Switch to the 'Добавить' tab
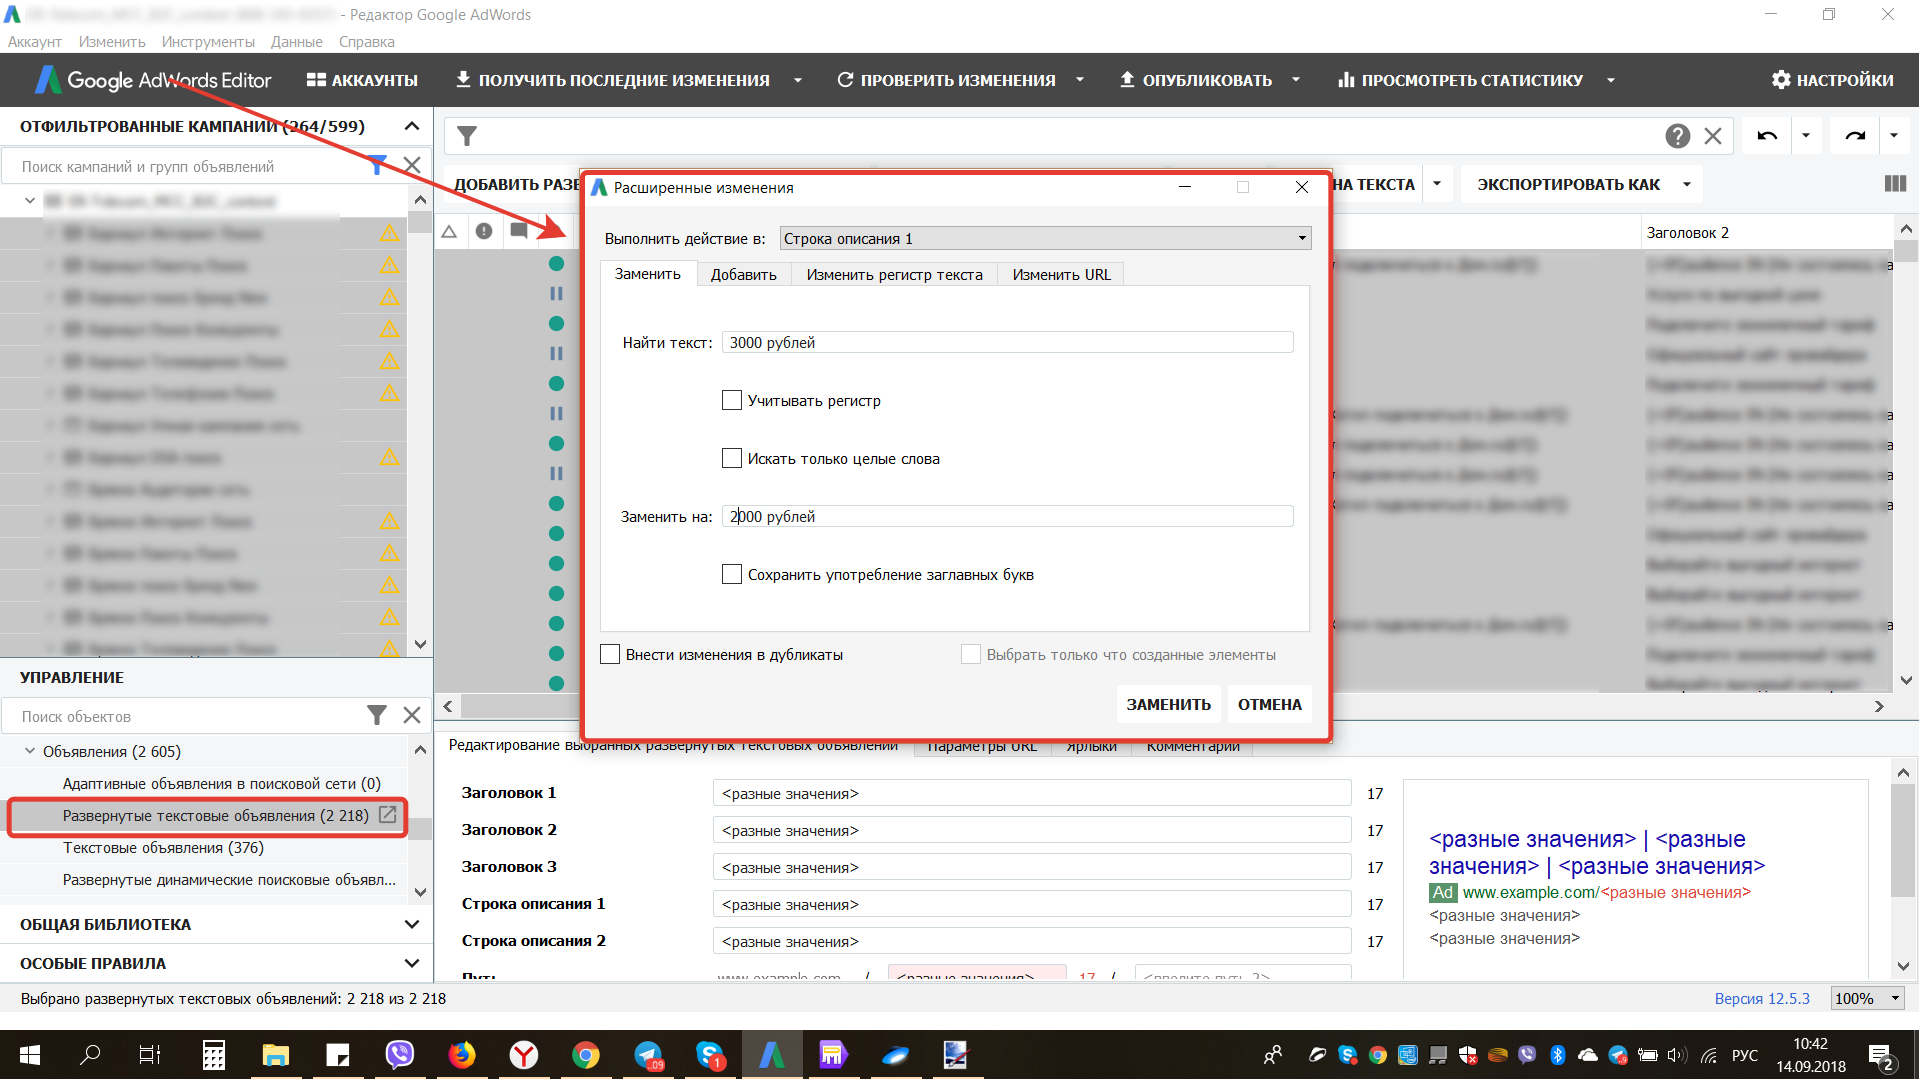 (743, 274)
